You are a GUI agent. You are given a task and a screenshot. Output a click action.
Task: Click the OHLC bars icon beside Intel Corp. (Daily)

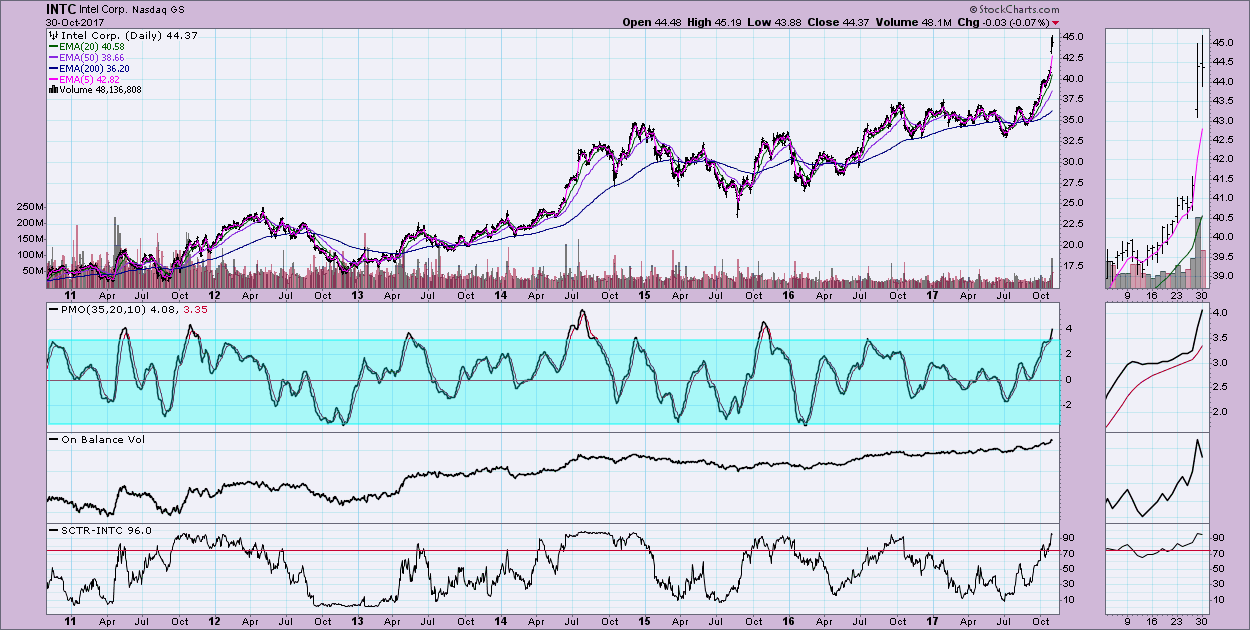pos(53,35)
